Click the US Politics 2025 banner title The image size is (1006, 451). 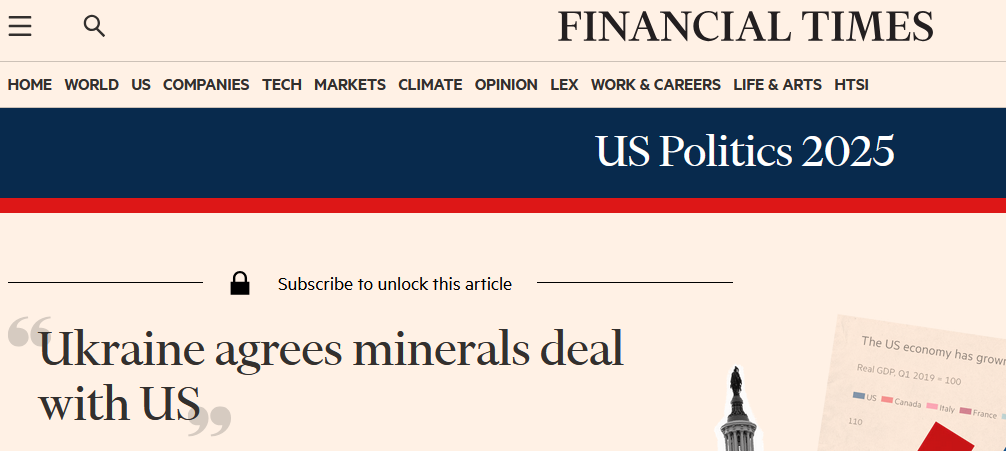click(x=745, y=152)
